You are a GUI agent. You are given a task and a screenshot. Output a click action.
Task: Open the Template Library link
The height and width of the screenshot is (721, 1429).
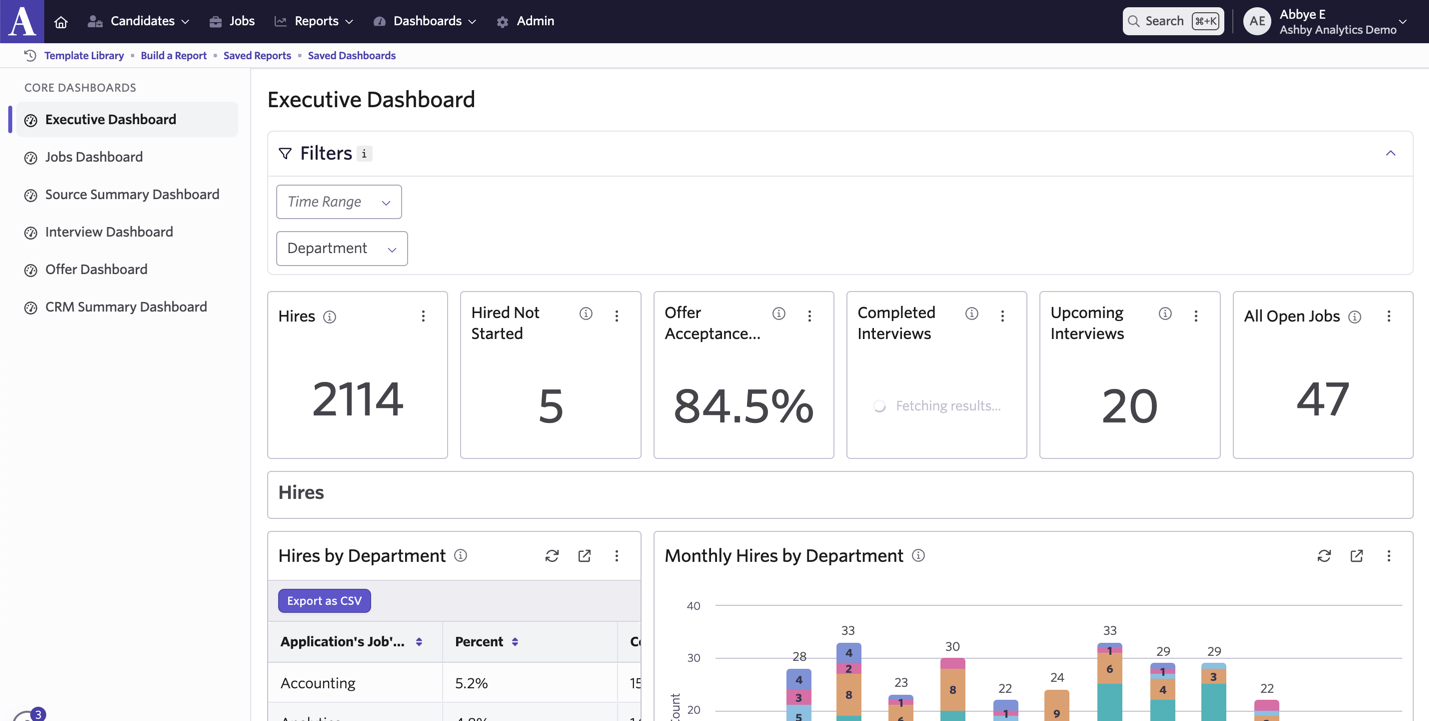point(84,56)
